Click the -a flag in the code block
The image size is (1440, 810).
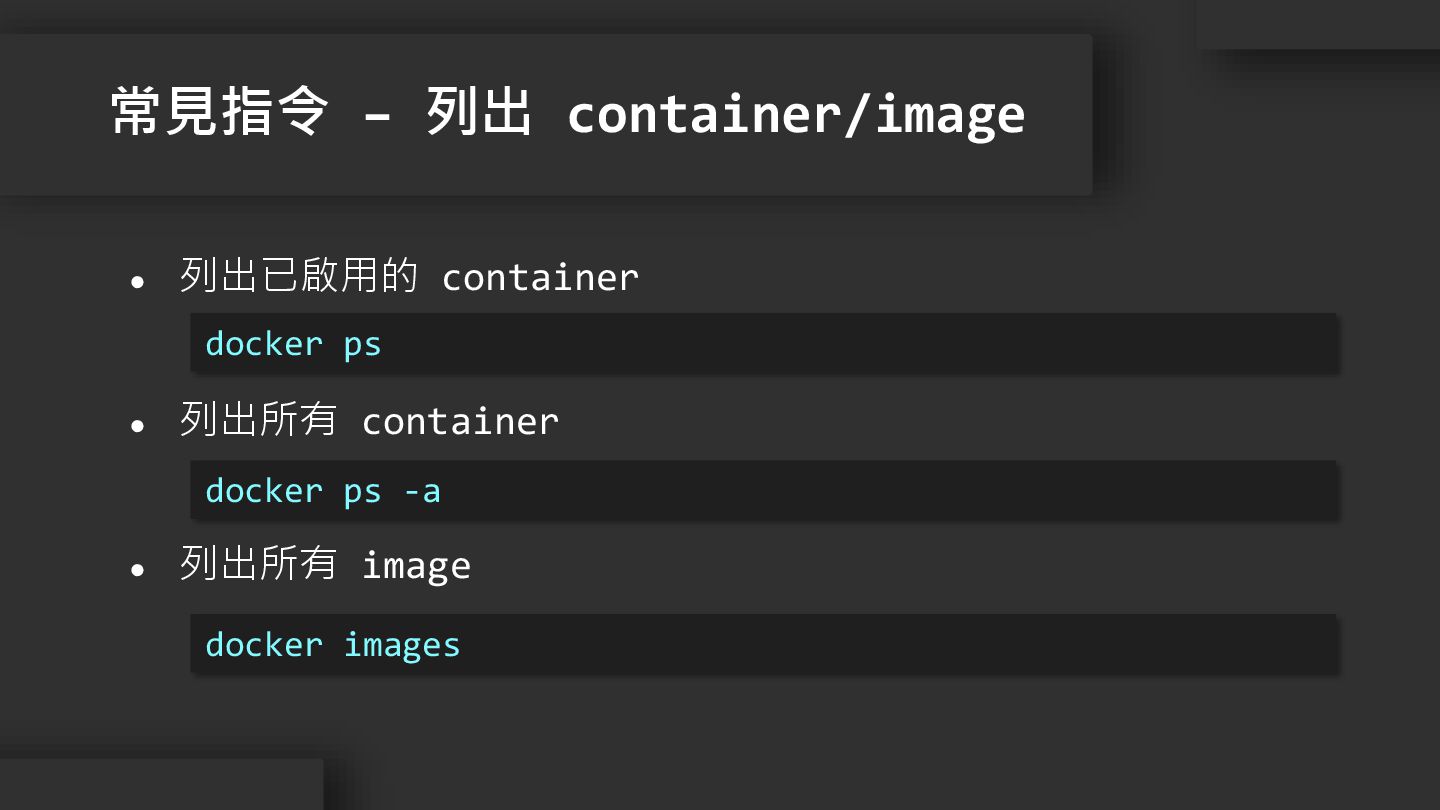[x=421, y=491]
